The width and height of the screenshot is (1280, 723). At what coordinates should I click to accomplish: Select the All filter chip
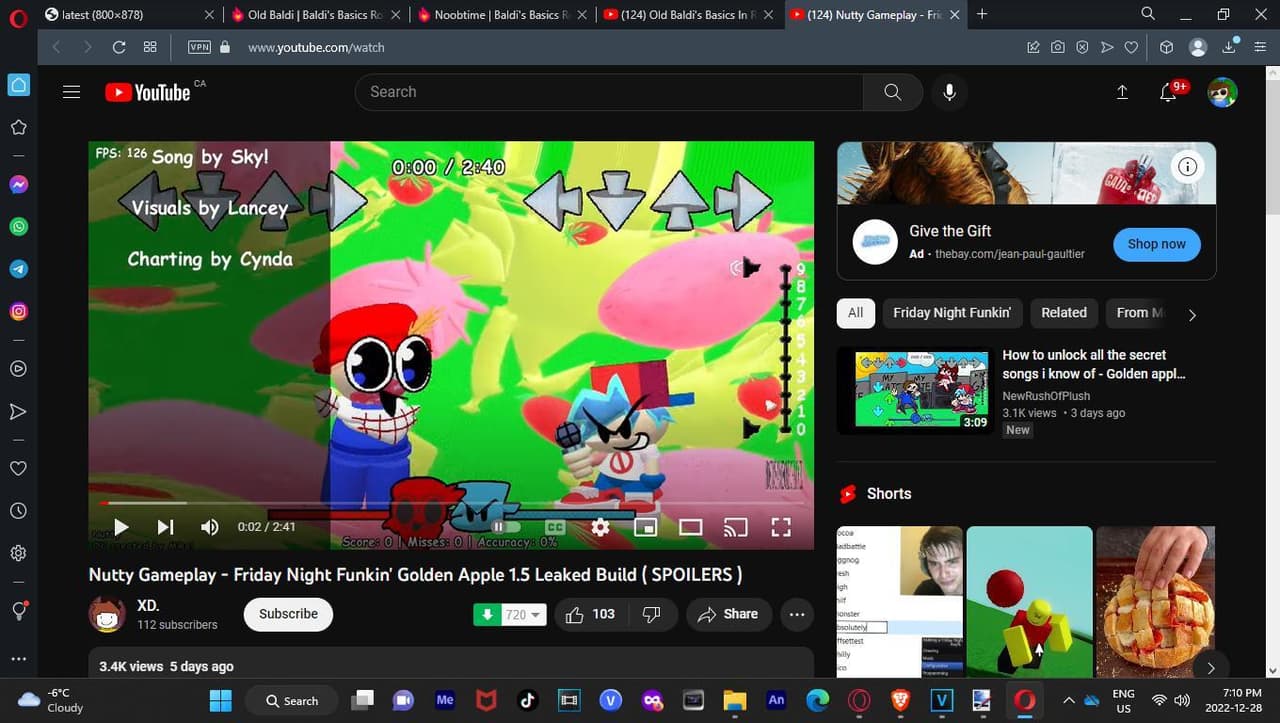855,313
